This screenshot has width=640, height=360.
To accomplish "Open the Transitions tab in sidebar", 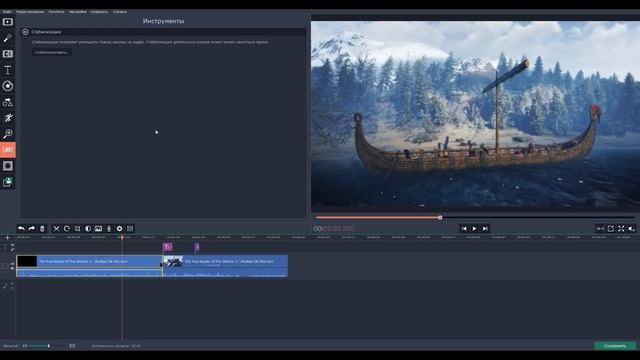I will tap(8, 54).
